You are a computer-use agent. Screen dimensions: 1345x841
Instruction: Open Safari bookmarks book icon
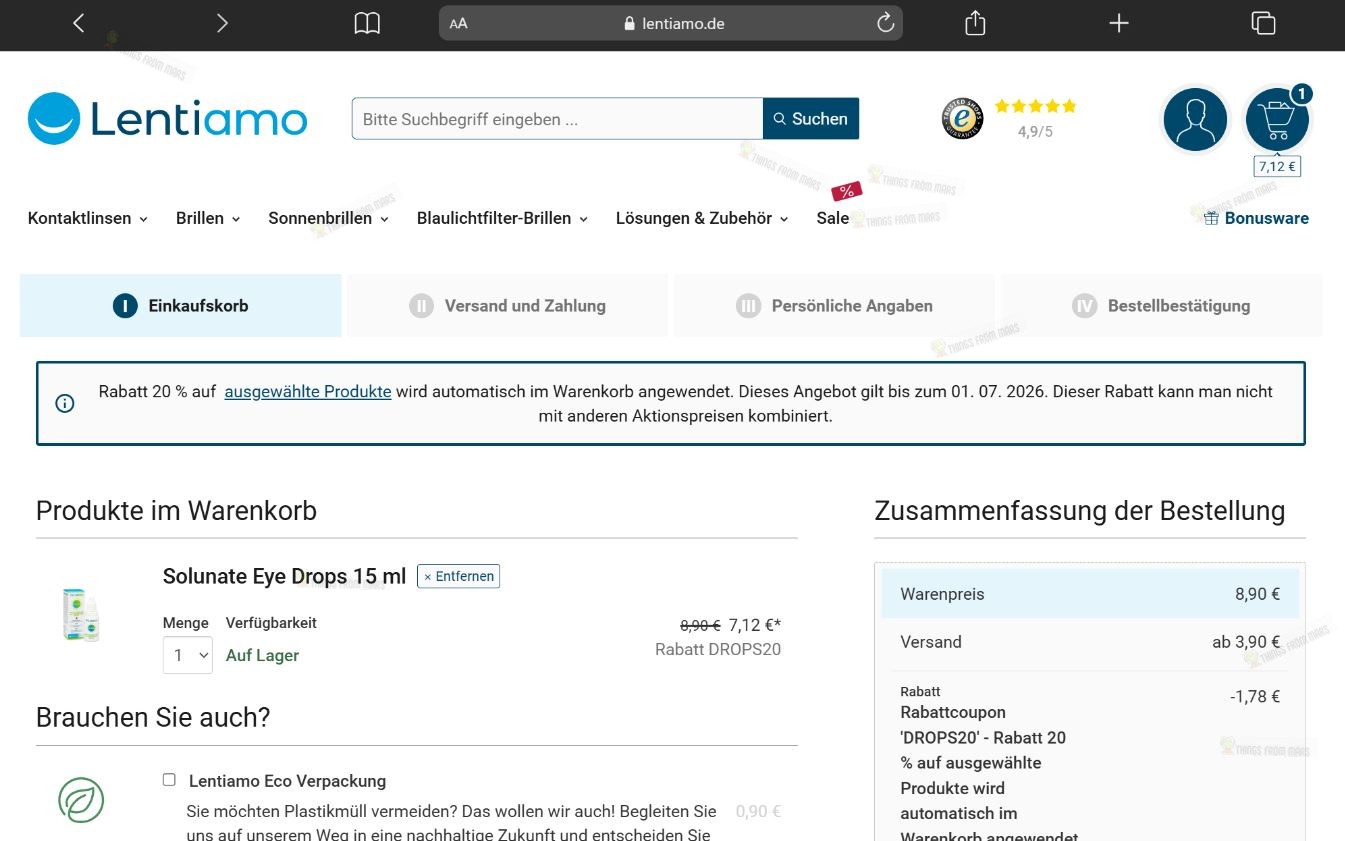pos(367,23)
